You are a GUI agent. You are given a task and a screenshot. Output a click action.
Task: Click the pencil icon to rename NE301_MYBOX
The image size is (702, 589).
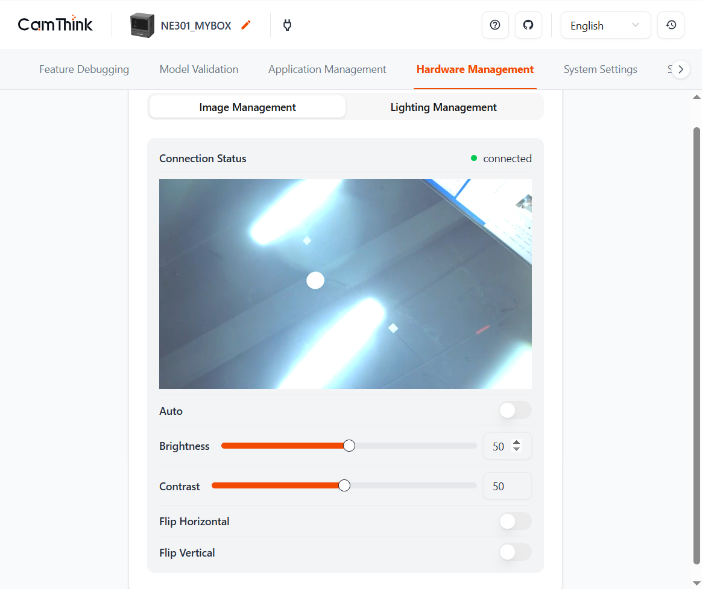(x=246, y=25)
